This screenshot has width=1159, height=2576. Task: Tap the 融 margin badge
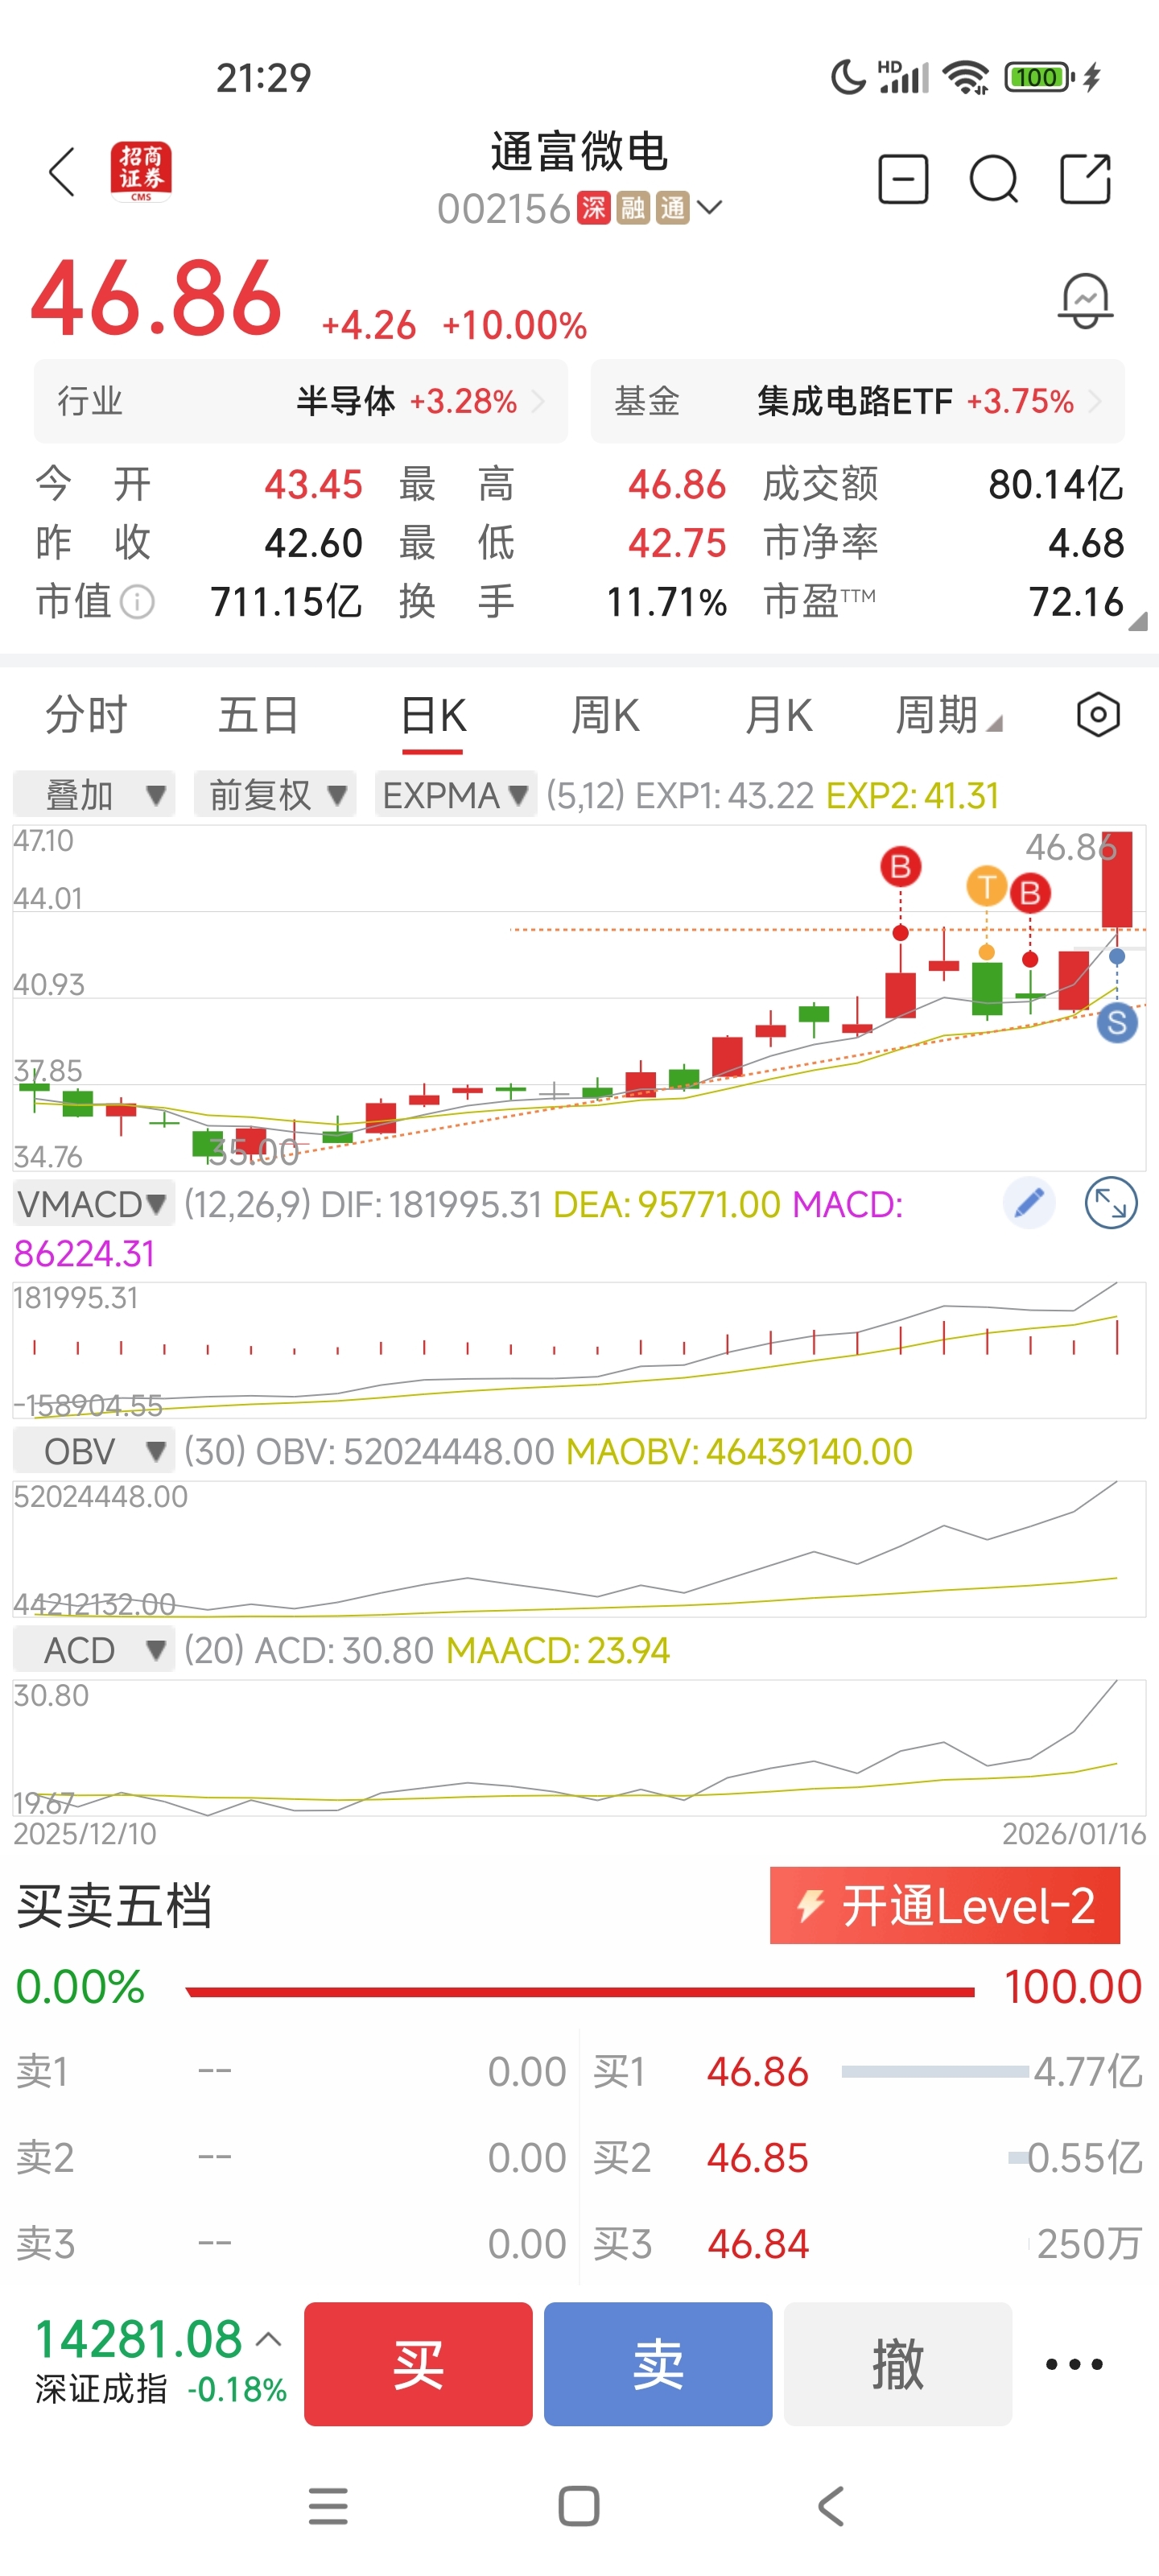pos(633,208)
